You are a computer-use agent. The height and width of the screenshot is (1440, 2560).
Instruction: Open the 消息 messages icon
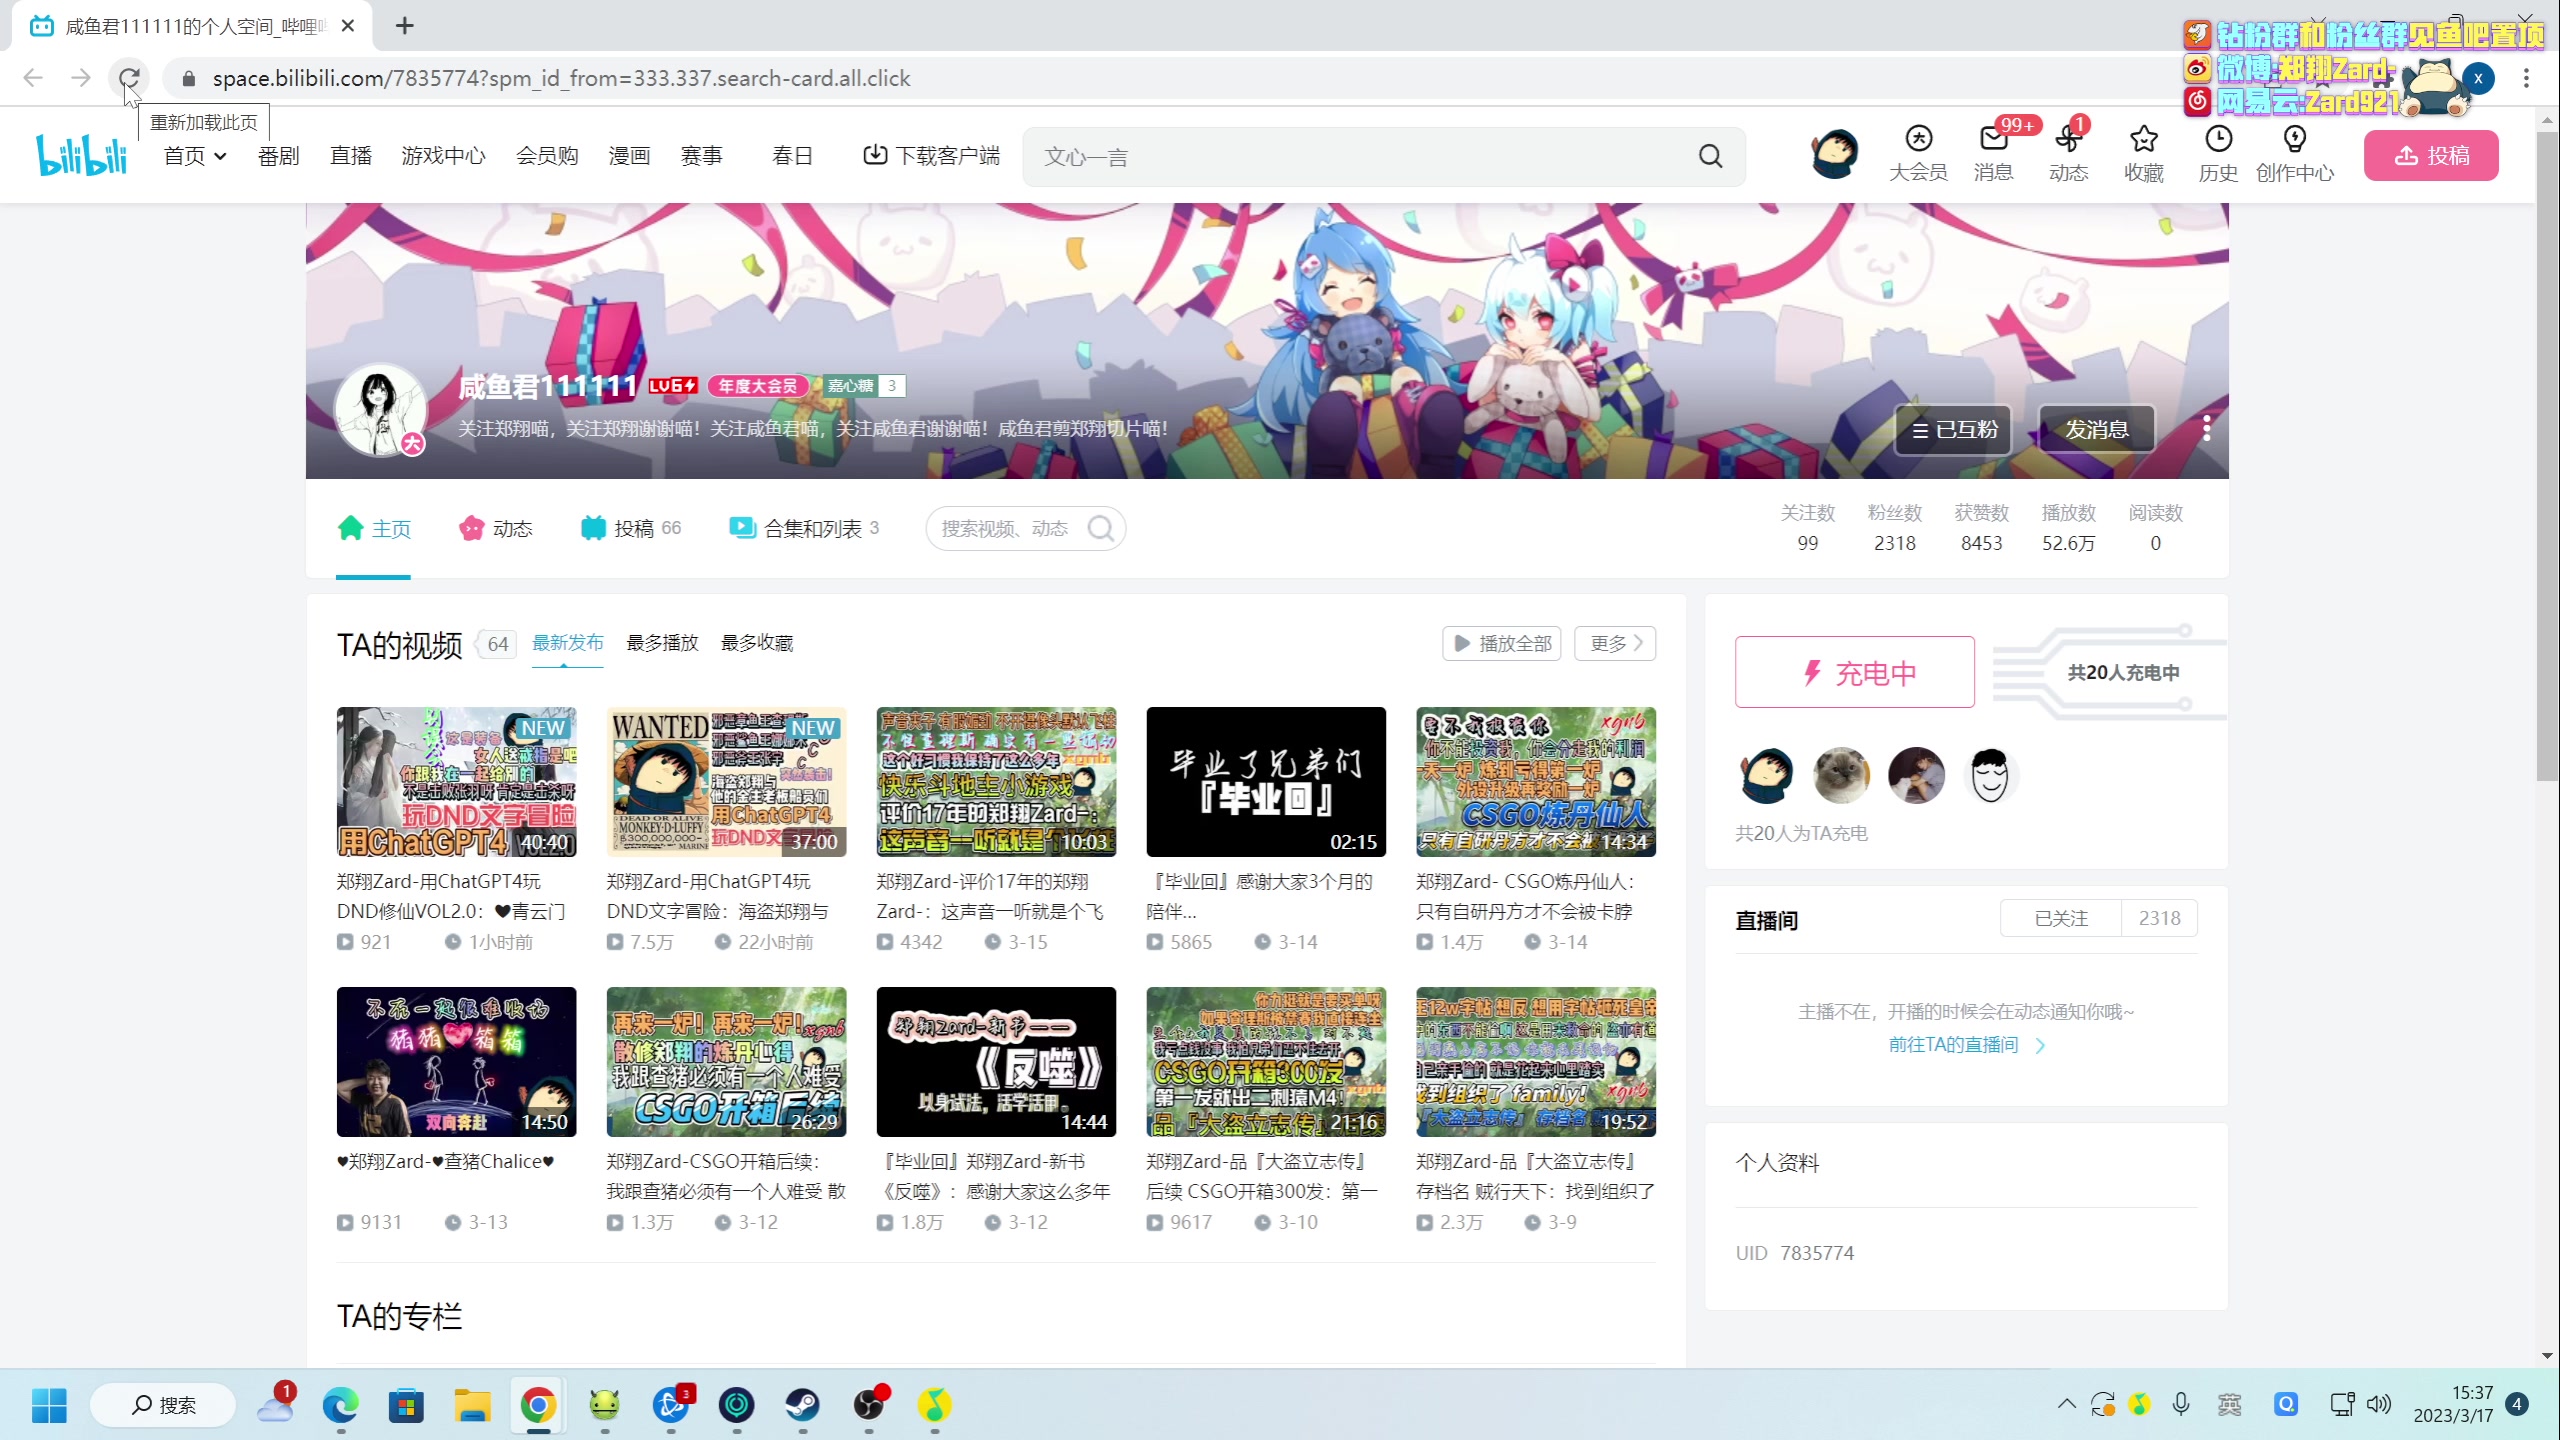(x=1993, y=140)
